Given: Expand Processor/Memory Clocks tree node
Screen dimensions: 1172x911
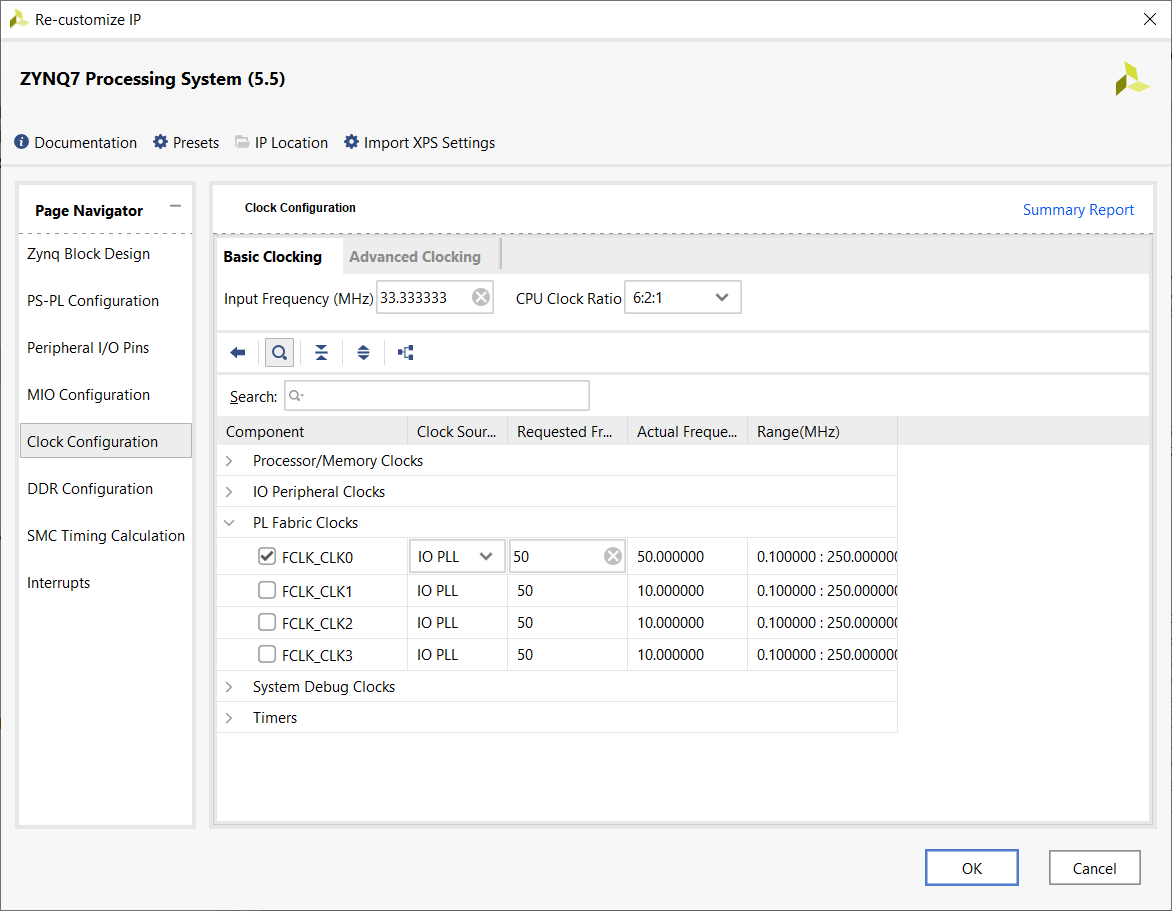Looking at the screenshot, I should (x=229, y=461).
